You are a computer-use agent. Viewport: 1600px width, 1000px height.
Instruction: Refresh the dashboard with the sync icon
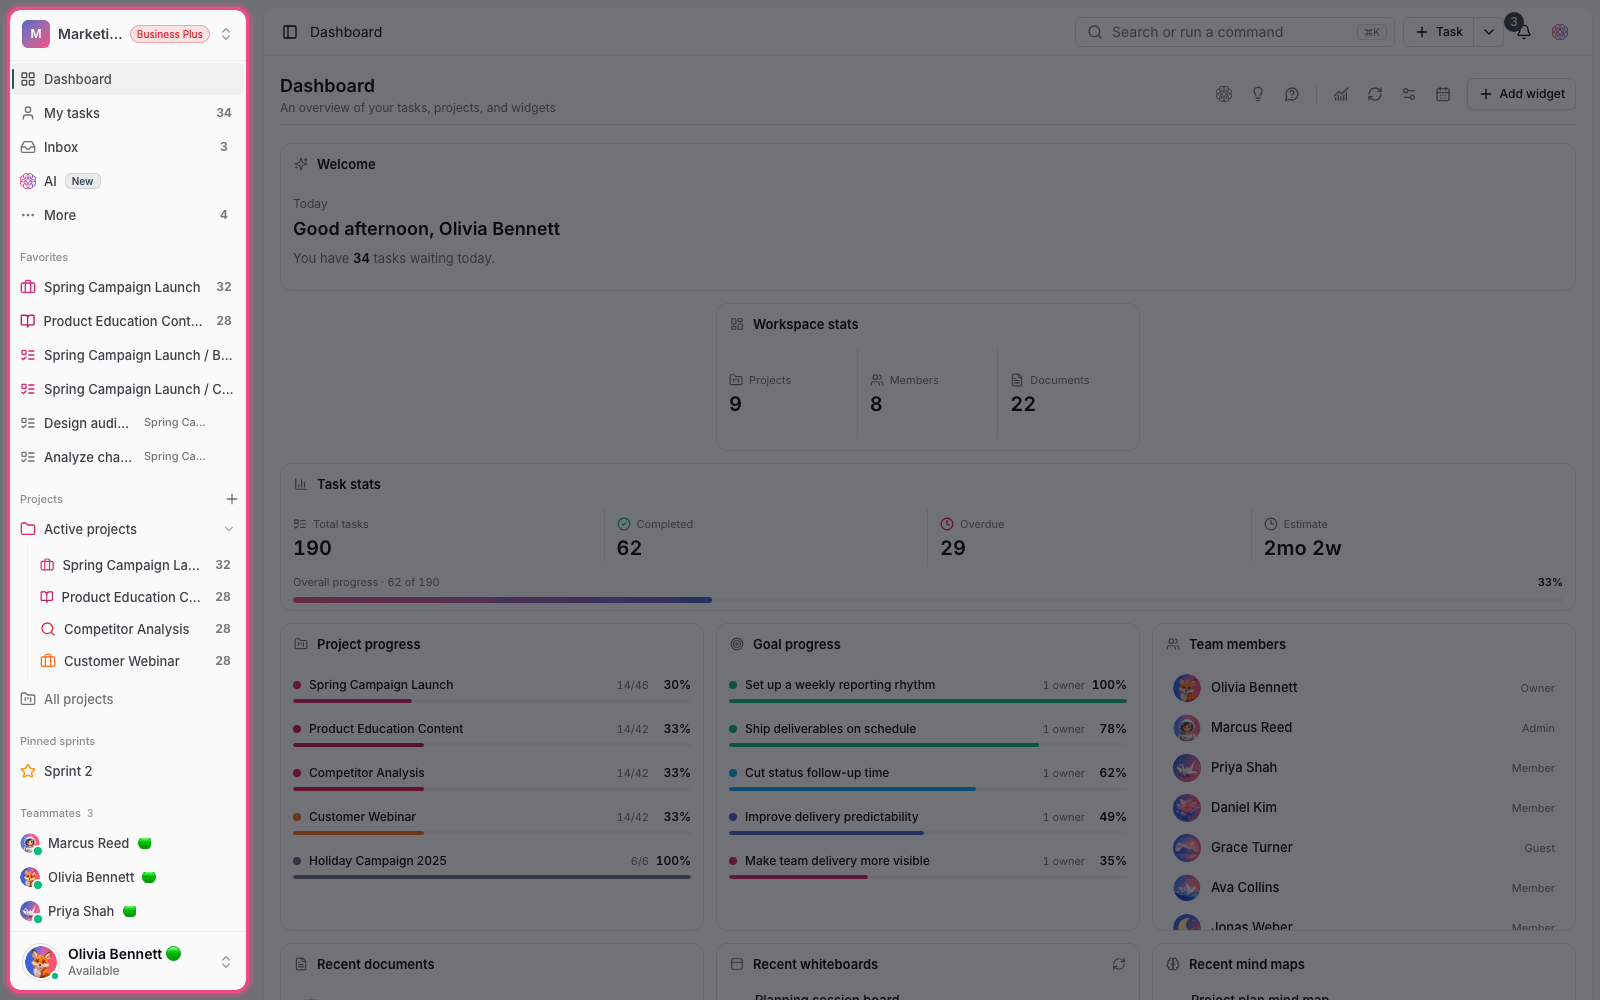pyautogui.click(x=1375, y=94)
